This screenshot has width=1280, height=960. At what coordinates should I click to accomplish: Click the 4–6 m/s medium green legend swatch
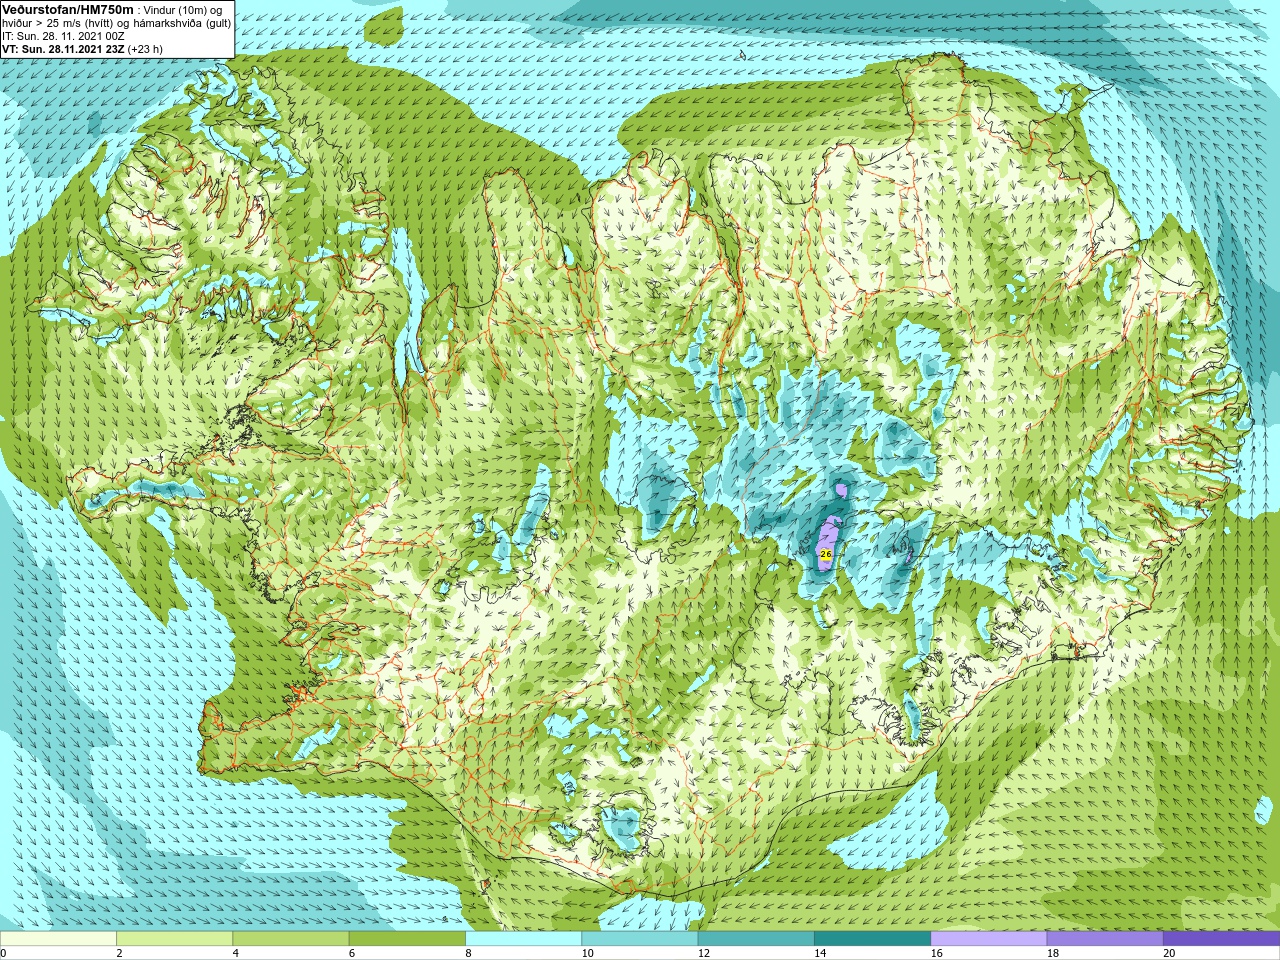click(x=291, y=939)
